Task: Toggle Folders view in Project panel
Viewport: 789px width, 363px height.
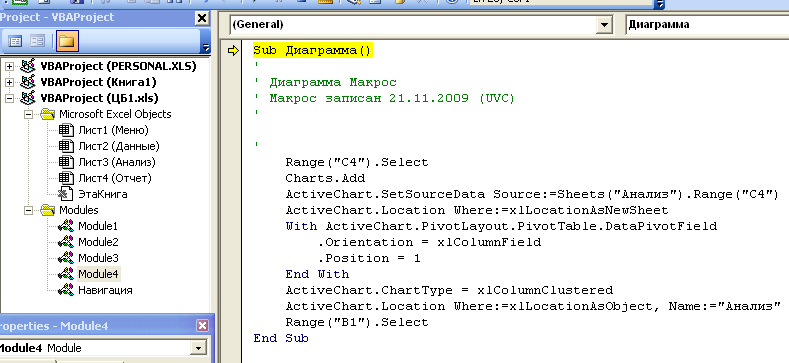Action: (67, 41)
